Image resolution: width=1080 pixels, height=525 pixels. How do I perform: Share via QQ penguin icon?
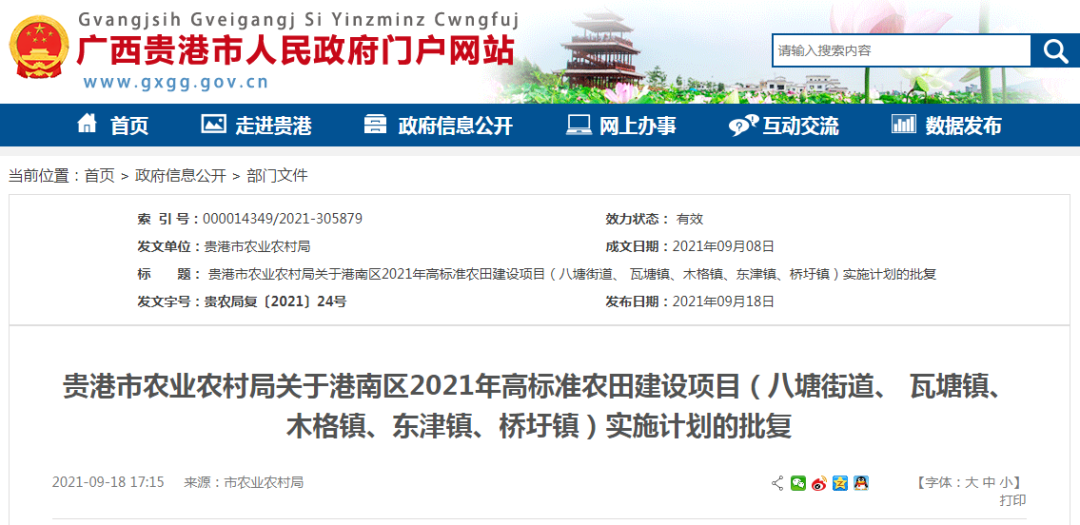861,483
